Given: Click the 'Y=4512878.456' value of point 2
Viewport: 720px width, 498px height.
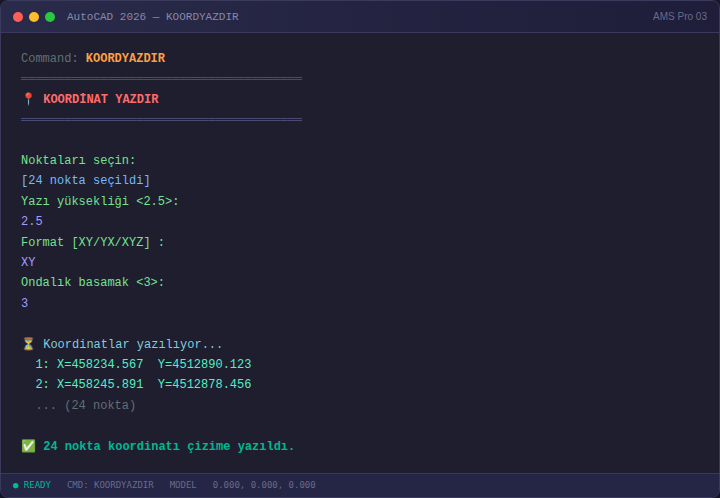Looking at the screenshot, I should pos(204,384).
